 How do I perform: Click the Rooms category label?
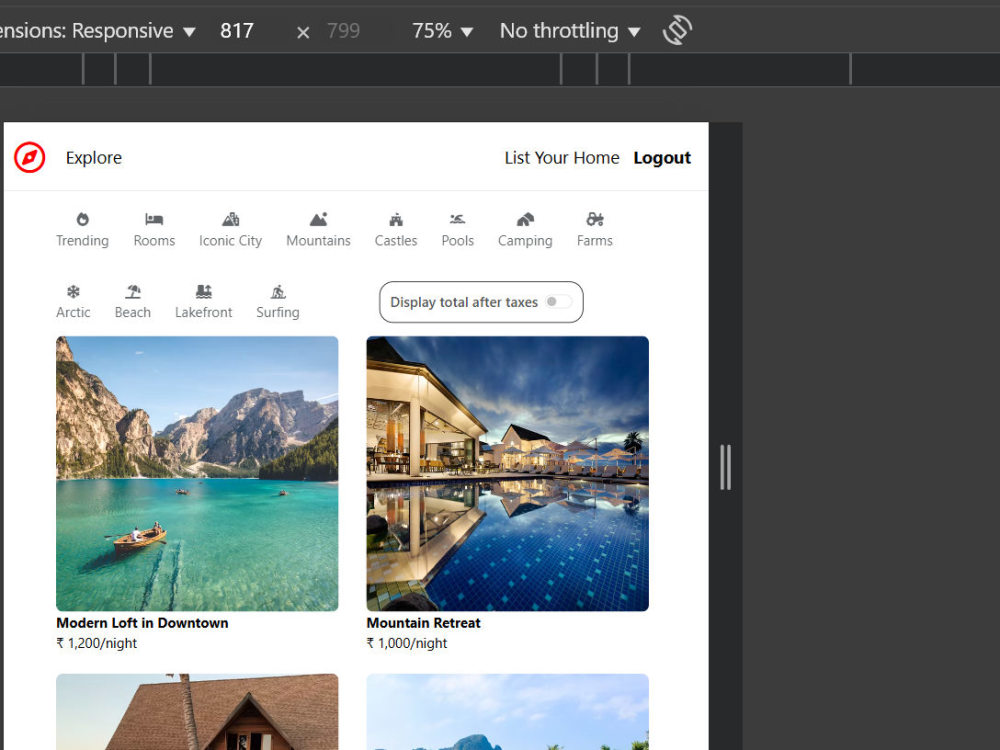coord(154,240)
